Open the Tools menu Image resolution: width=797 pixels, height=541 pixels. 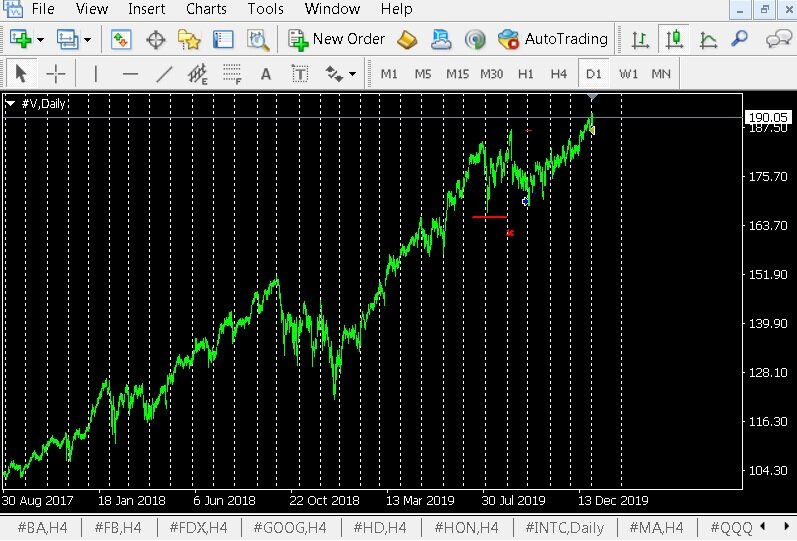coord(265,9)
